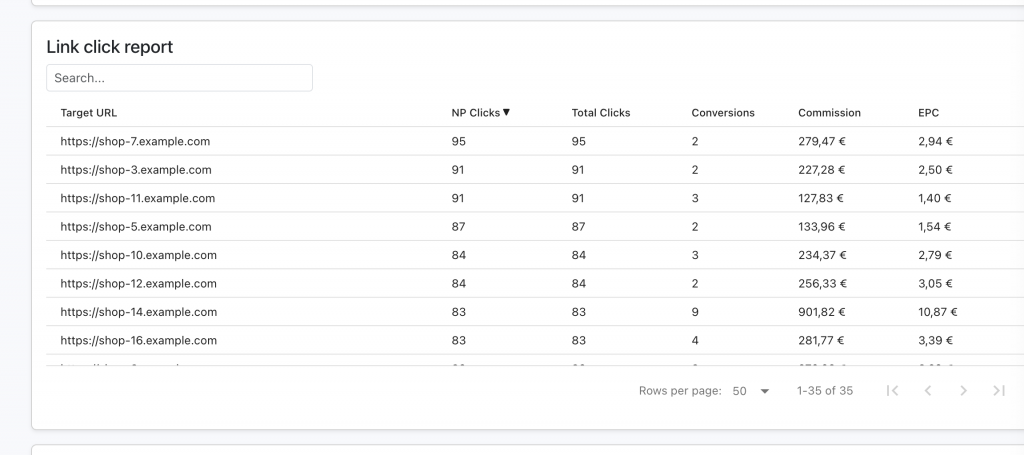Click the NP Clicks sort arrow
This screenshot has height=455, width=1024.
pyautogui.click(x=506, y=113)
